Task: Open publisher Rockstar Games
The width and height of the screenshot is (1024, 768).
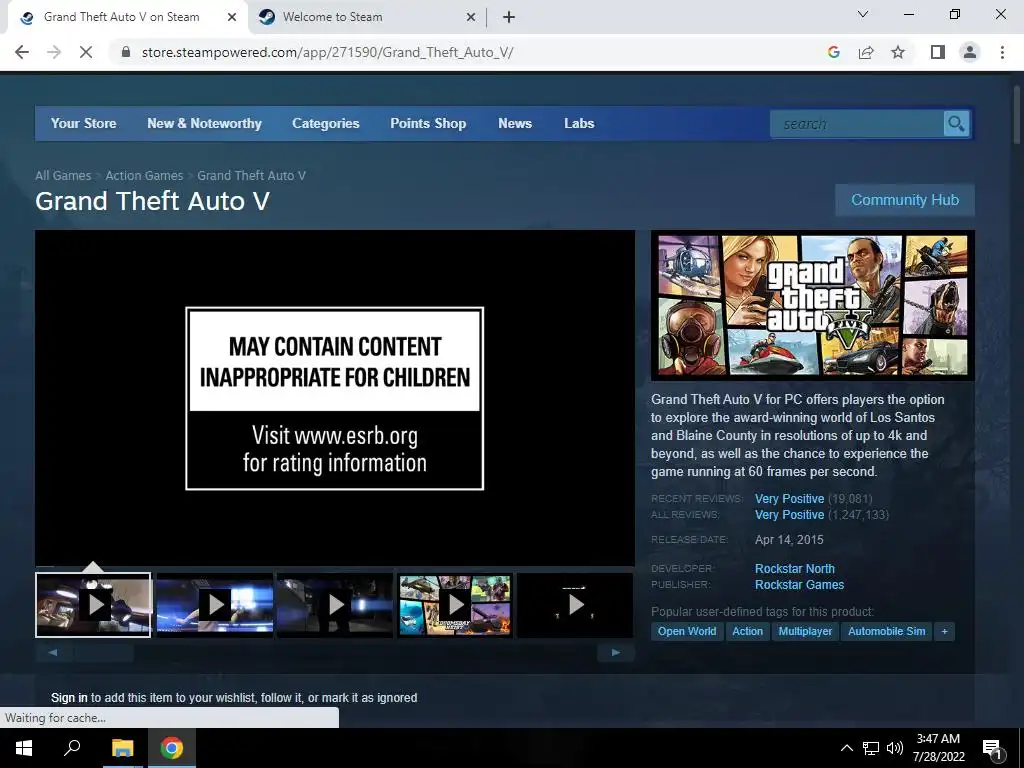Action: [799, 585]
